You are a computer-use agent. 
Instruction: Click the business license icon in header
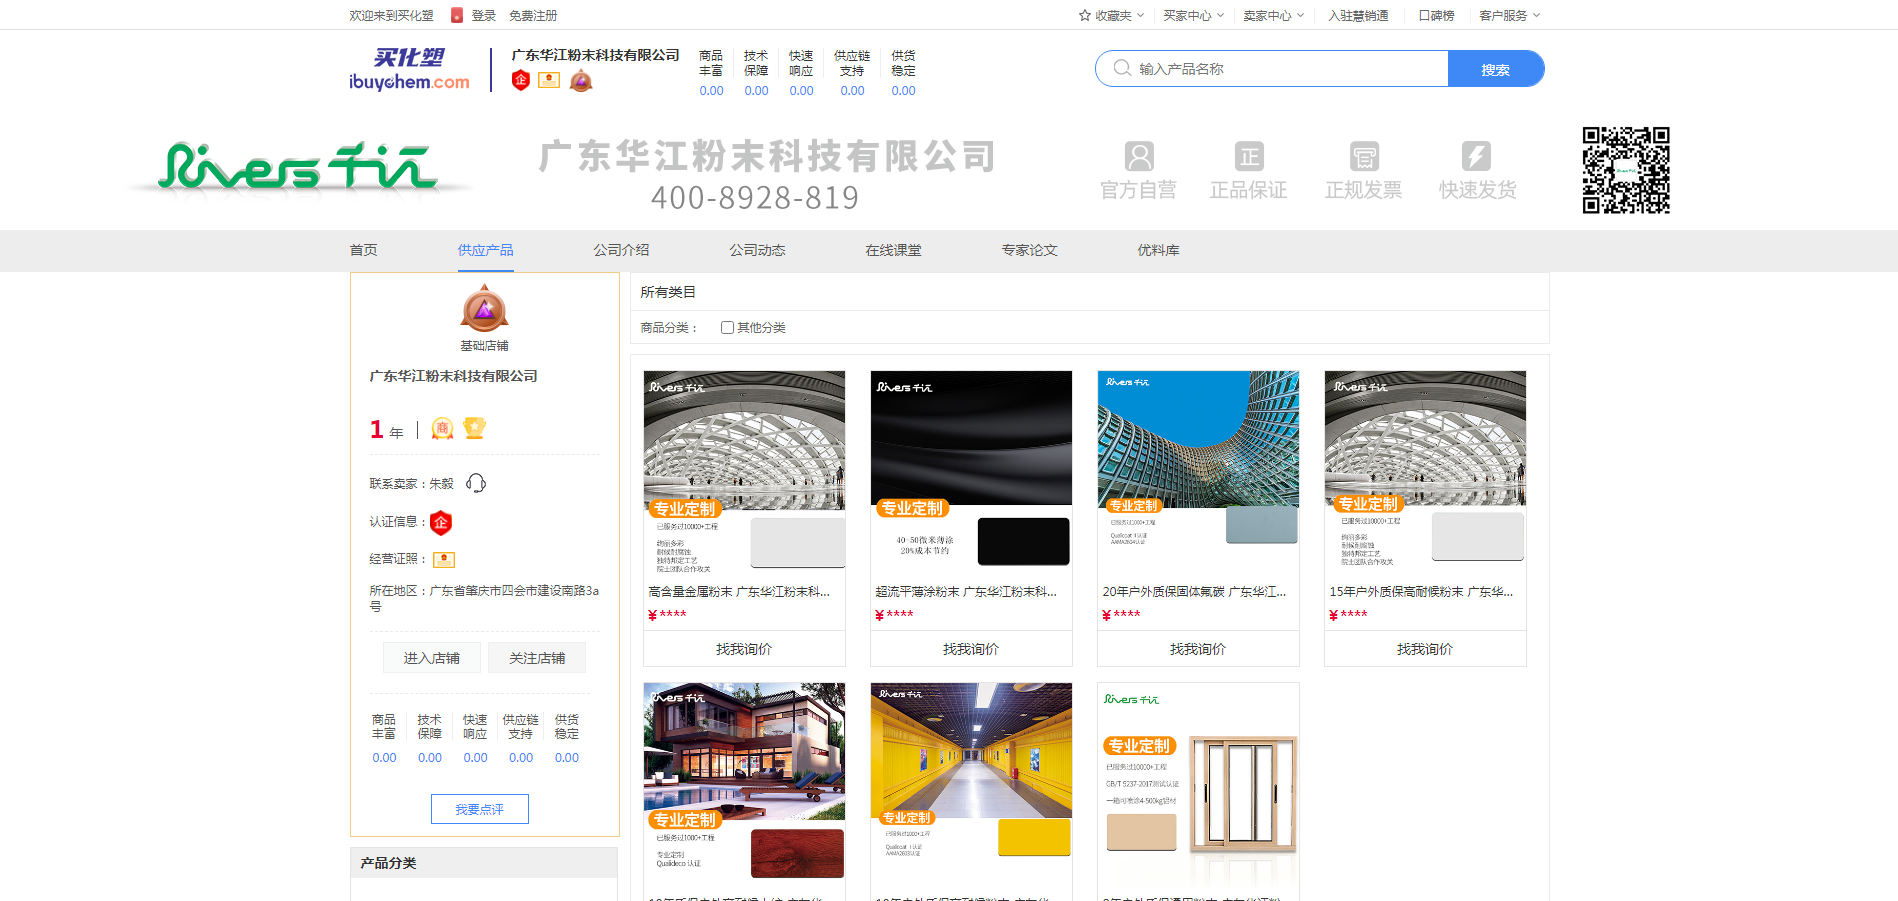(549, 80)
